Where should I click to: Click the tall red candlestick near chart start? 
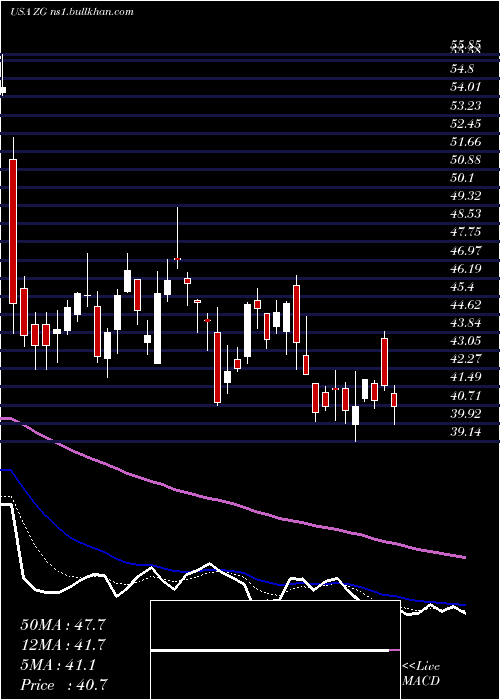pyautogui.click(x=13, y=231)
